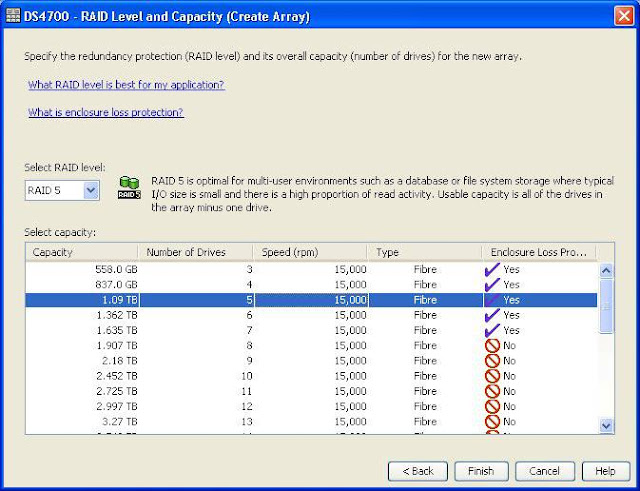The height and width of the screenshot is (491, 640).
Task: Click the Cancel button
Action: 544,471
